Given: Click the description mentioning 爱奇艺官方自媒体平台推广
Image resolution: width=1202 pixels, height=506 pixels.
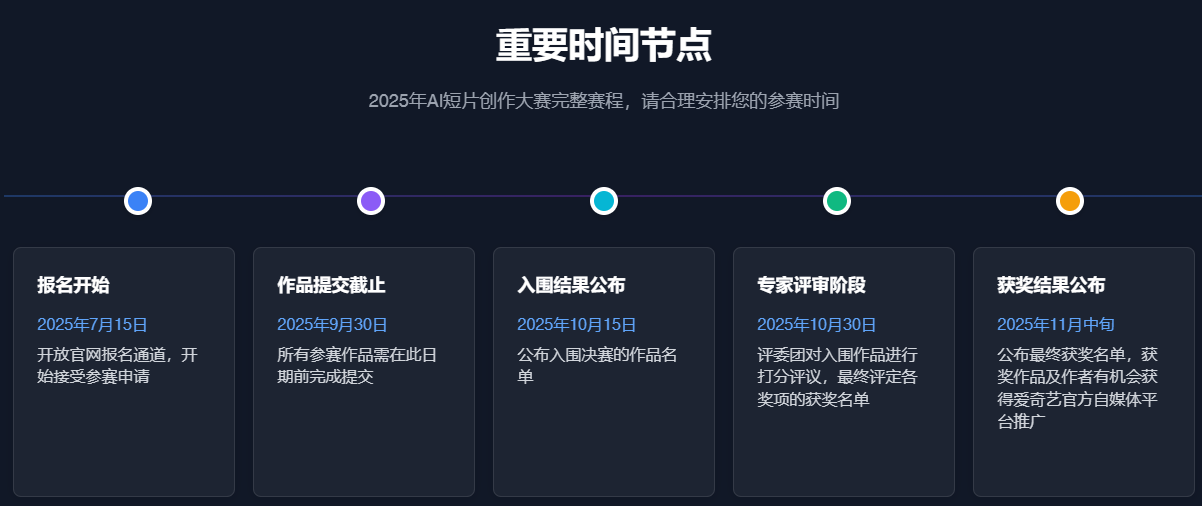Looking at the screenshot, I should (x=1078, y=388).
